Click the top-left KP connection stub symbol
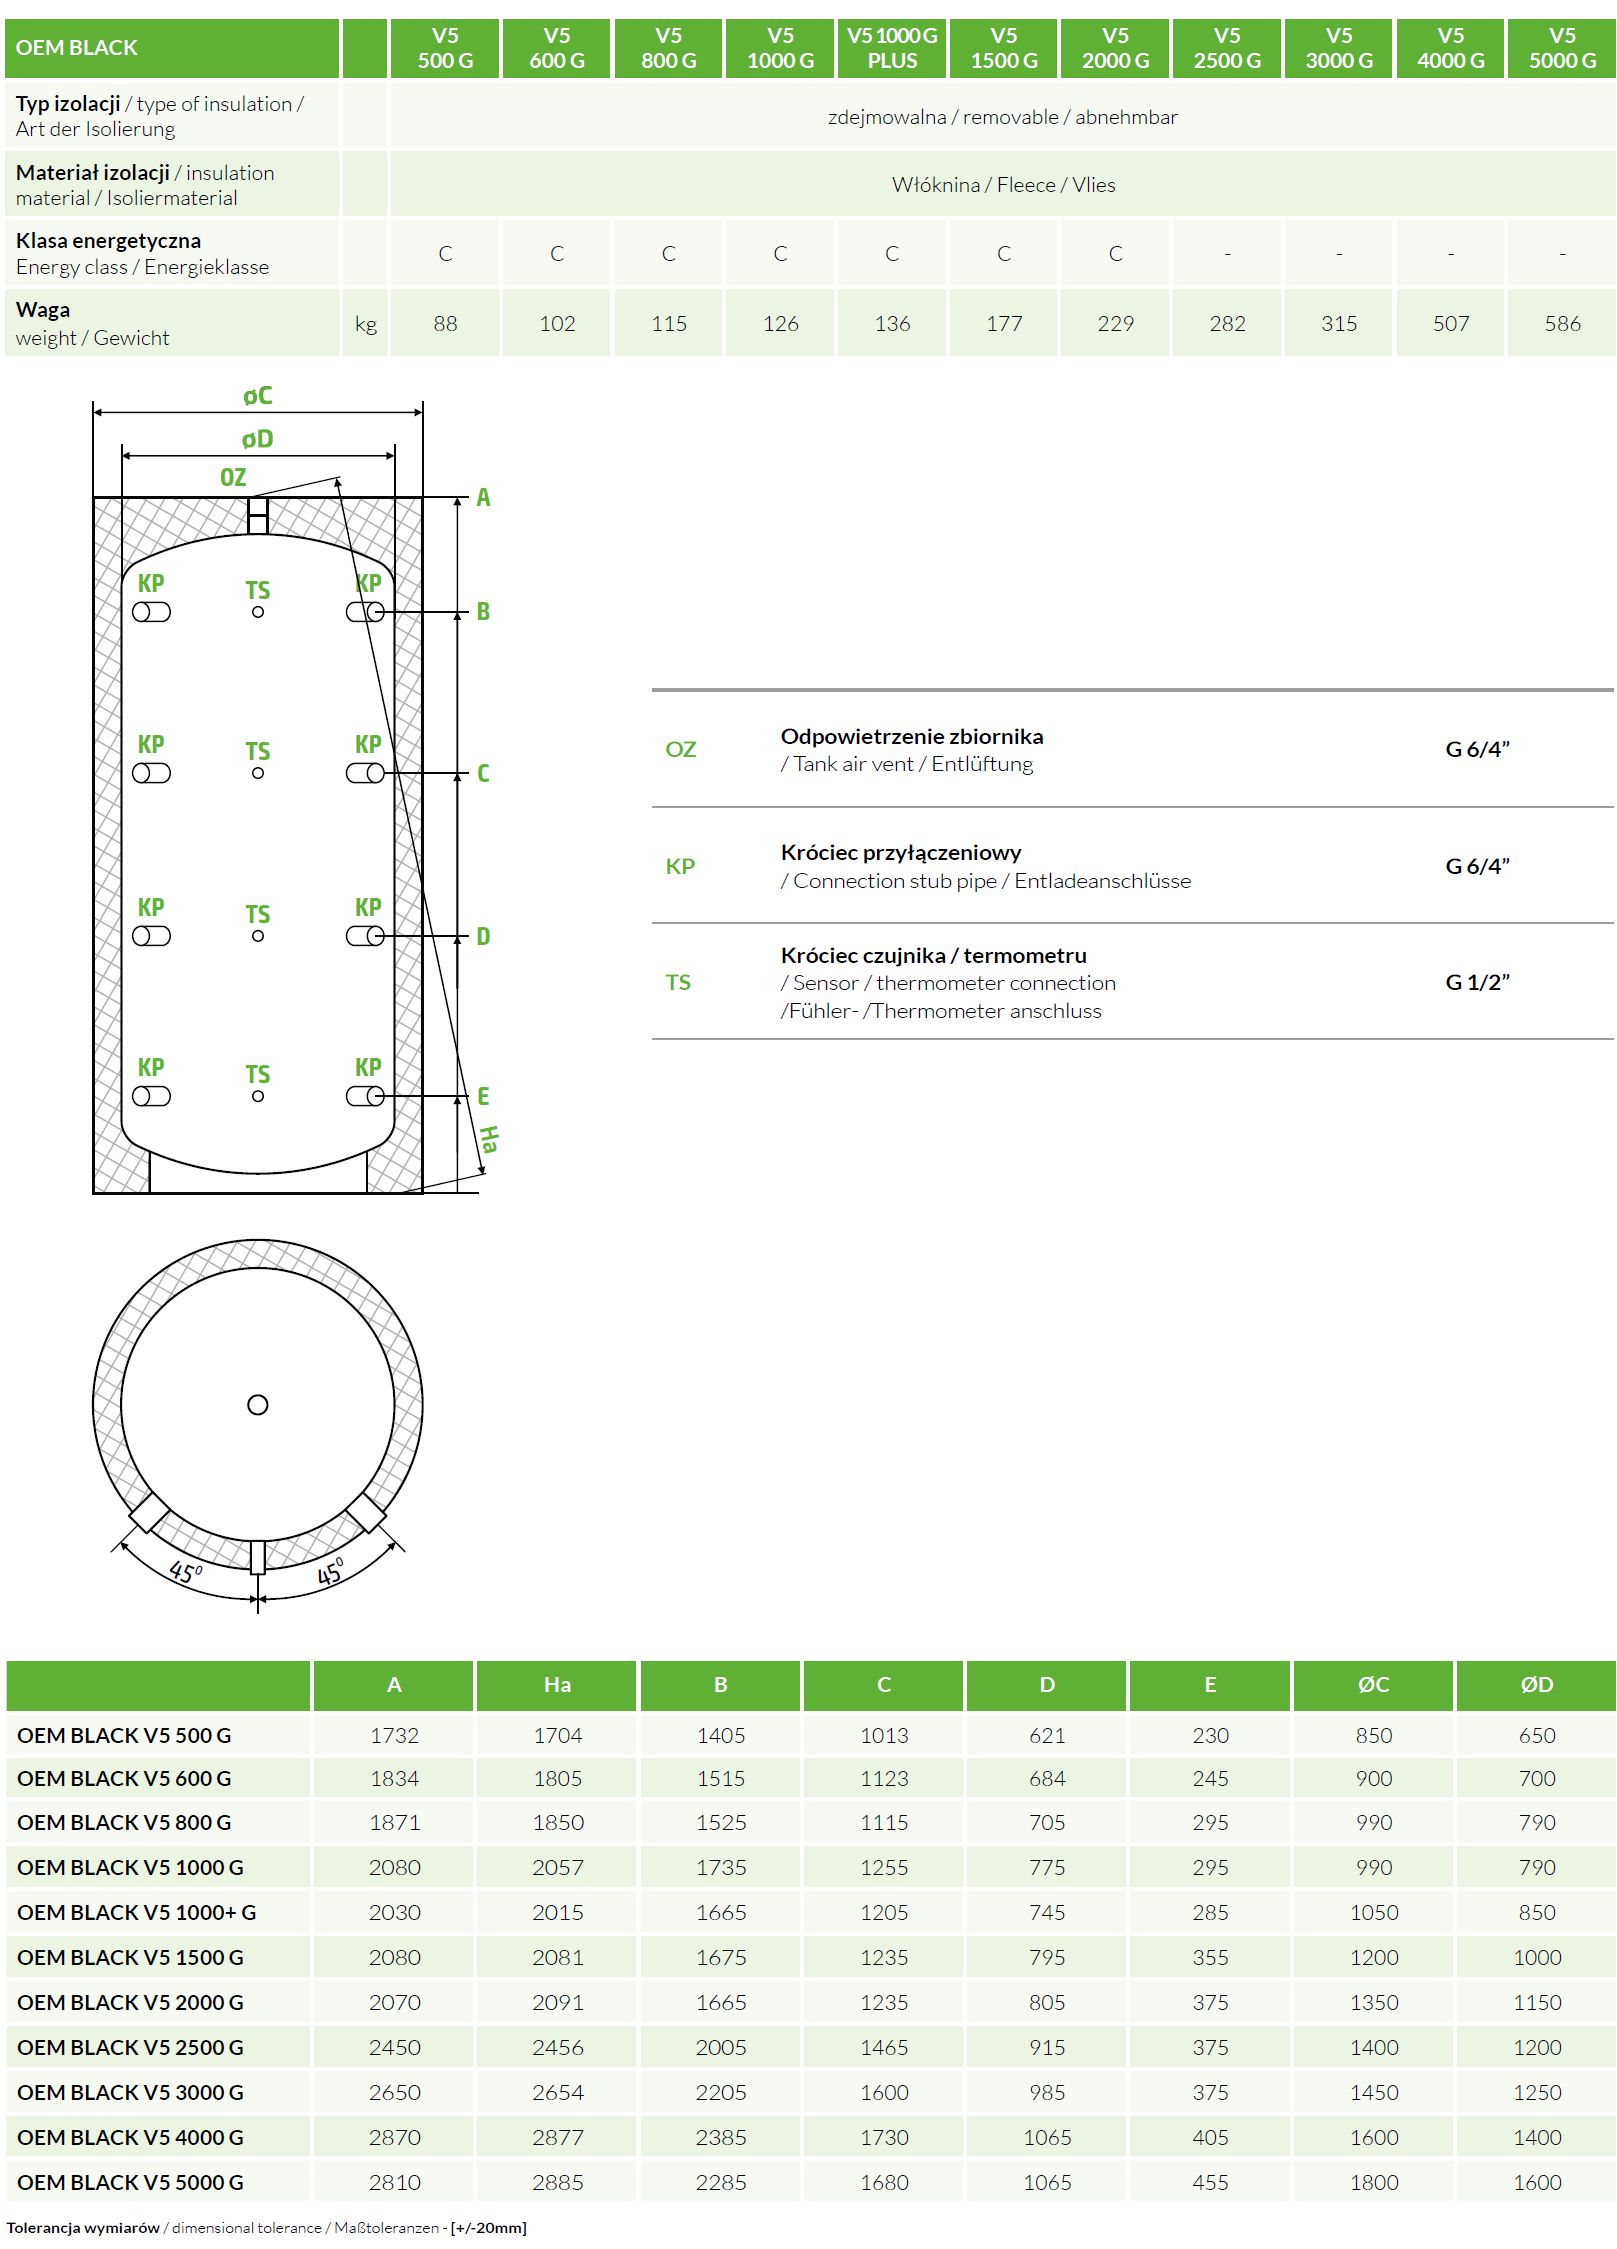 click(151, 612)
